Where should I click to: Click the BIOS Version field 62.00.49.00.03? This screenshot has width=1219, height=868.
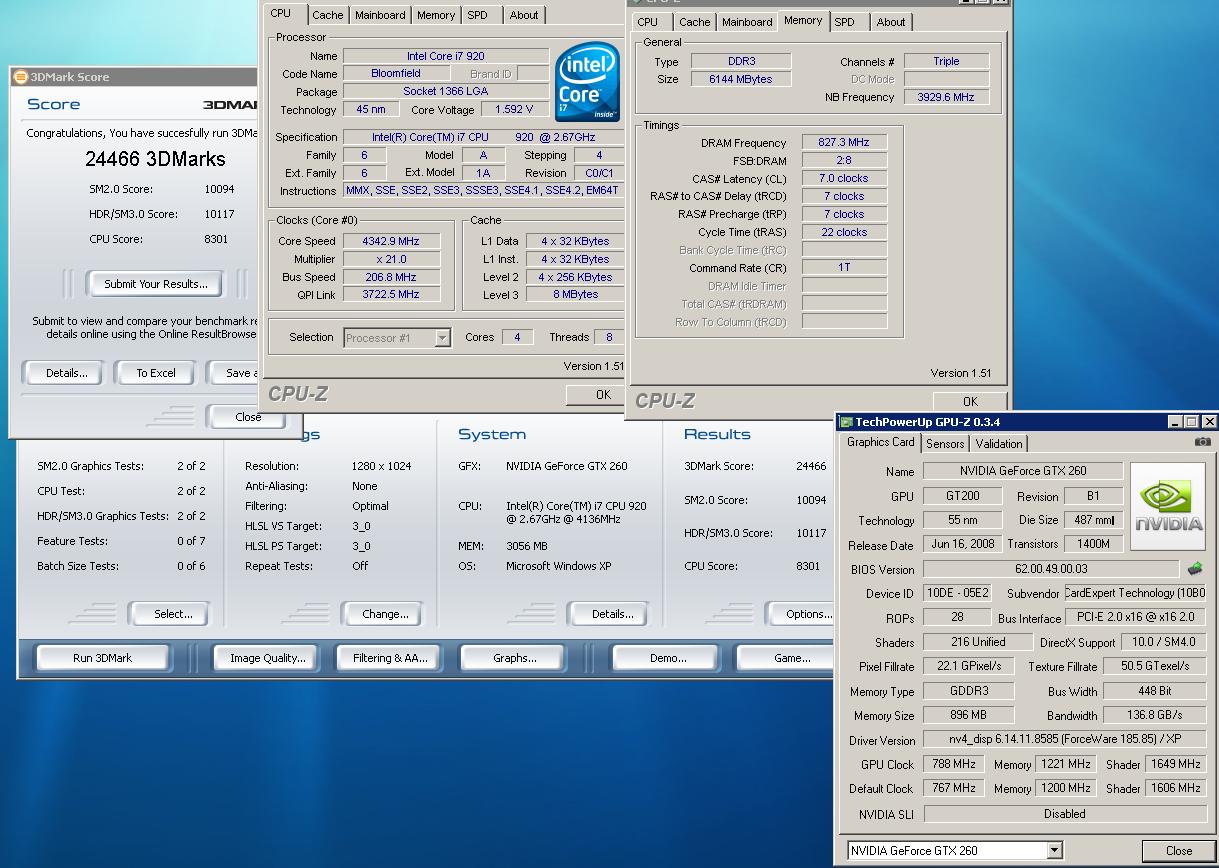click(1051, 569)
